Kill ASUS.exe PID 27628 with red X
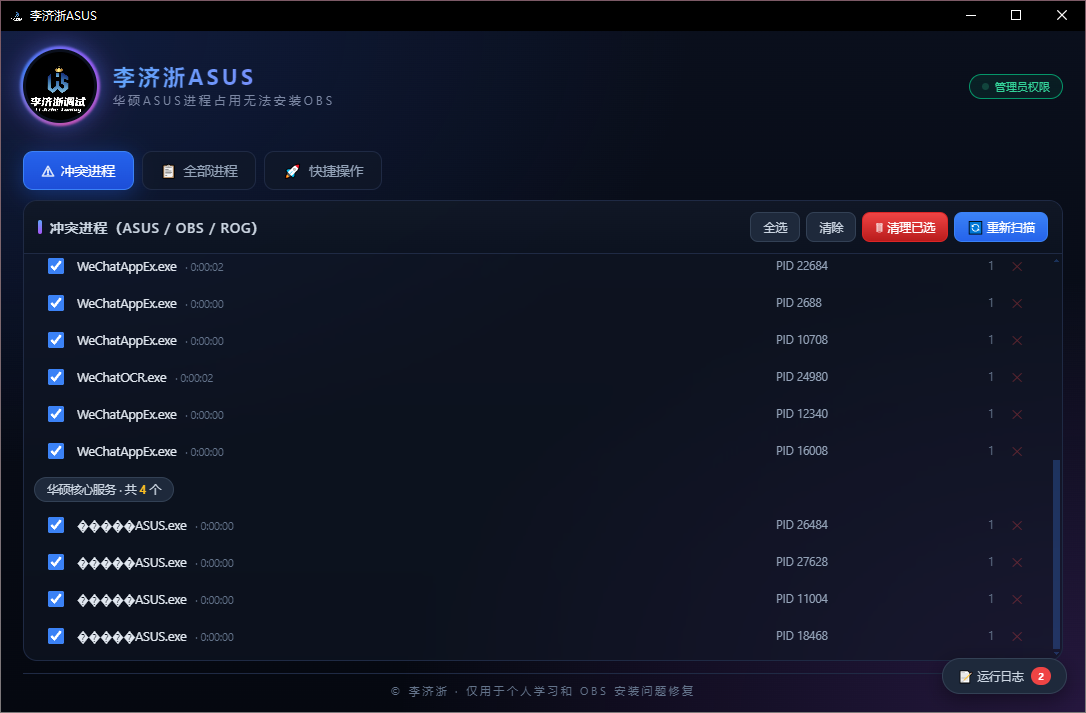This screenshot has height=713, width=1086. (1017, 563)
